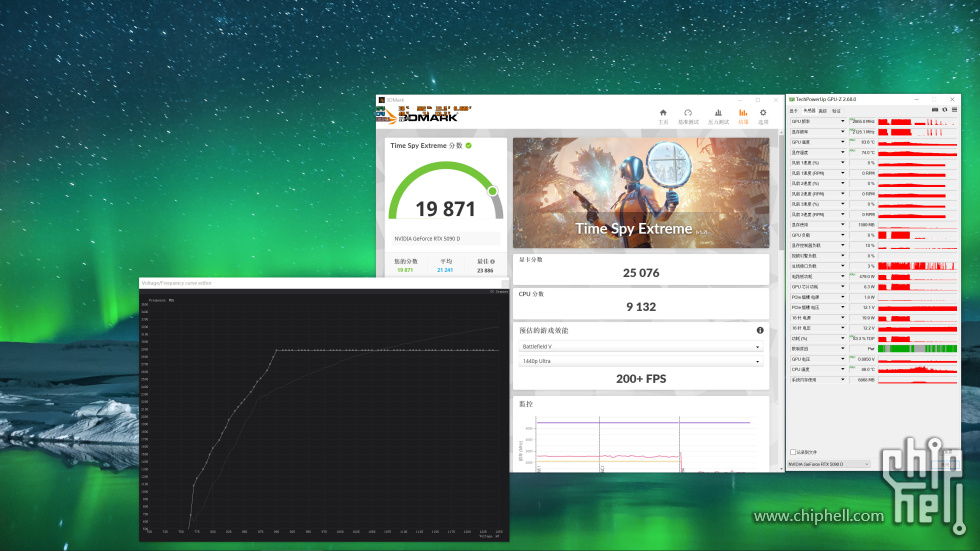Click the 63.6 °C GPU temperature value
980x551 pixels.
[x=868, y=142]
